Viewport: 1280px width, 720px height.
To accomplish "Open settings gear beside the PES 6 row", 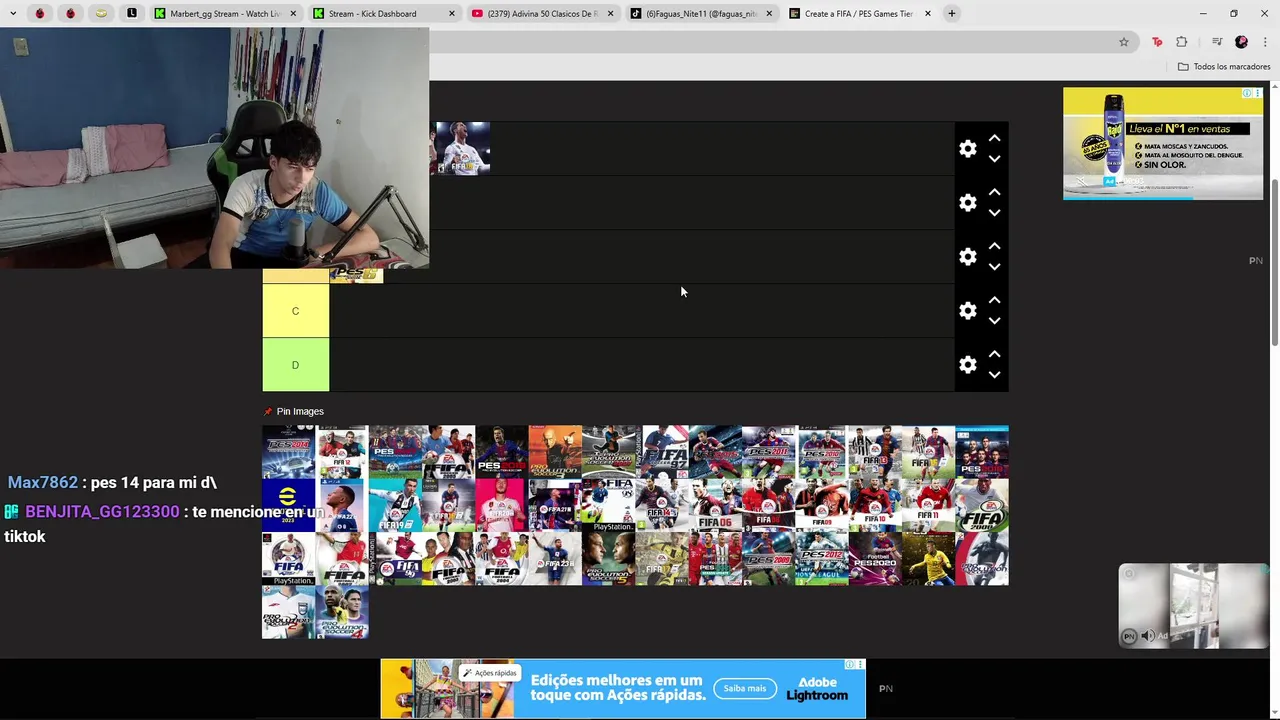I will [x=967, y=256].
